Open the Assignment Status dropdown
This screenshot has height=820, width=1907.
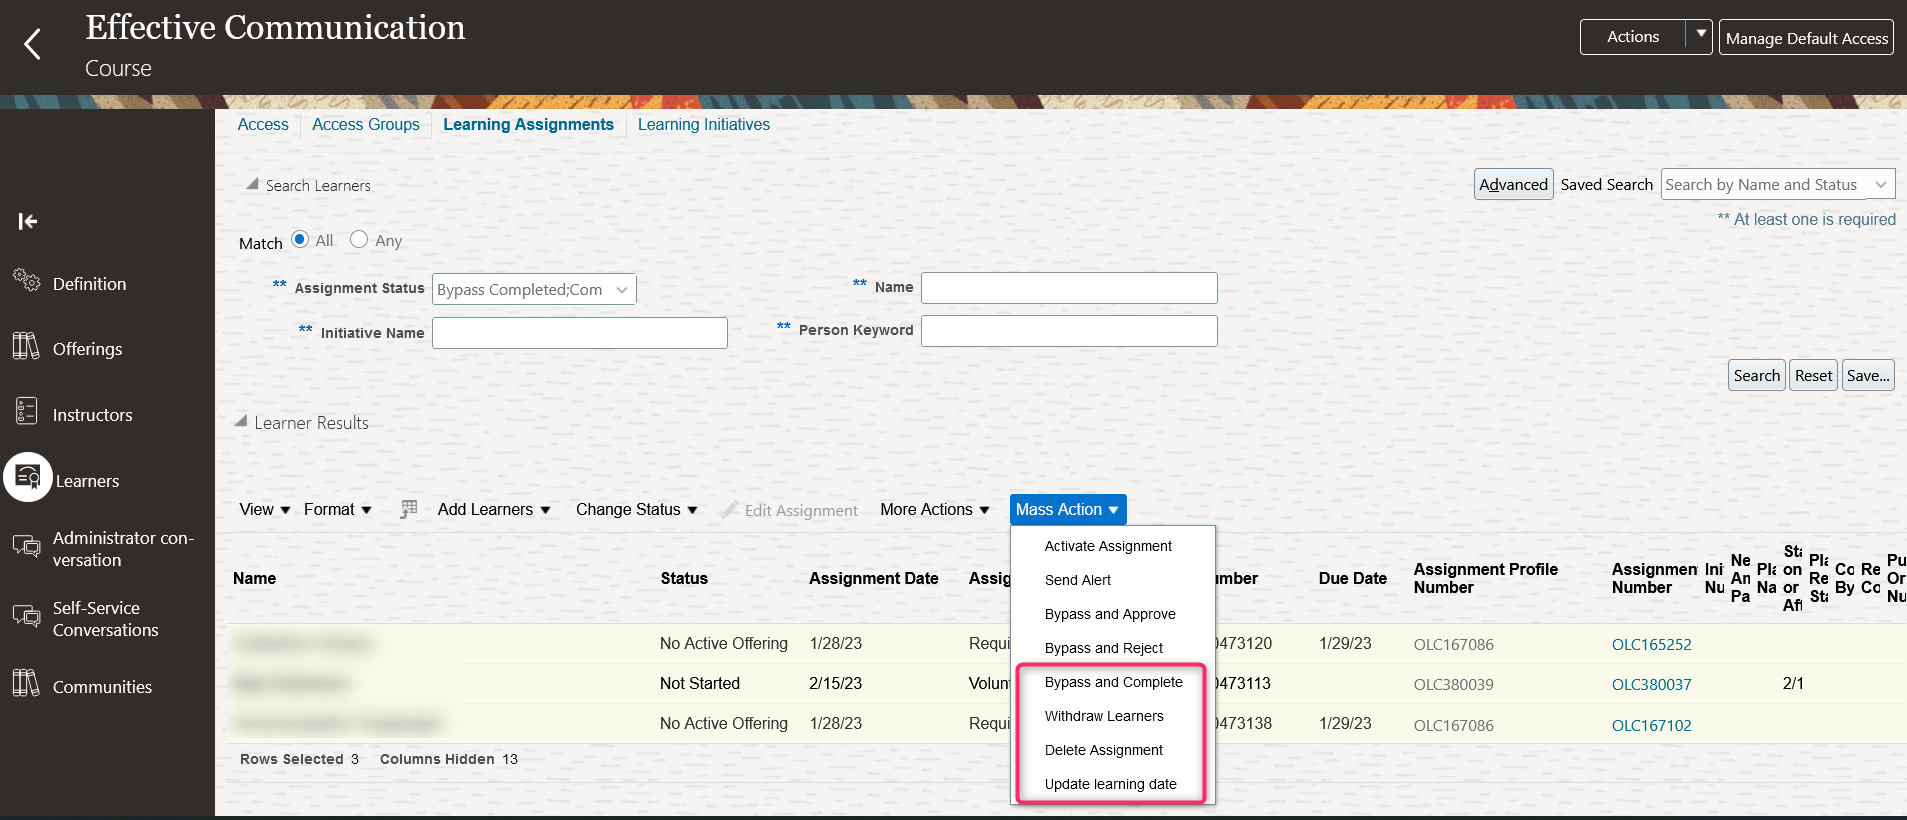pyautogui.click(x=534, y=289)
